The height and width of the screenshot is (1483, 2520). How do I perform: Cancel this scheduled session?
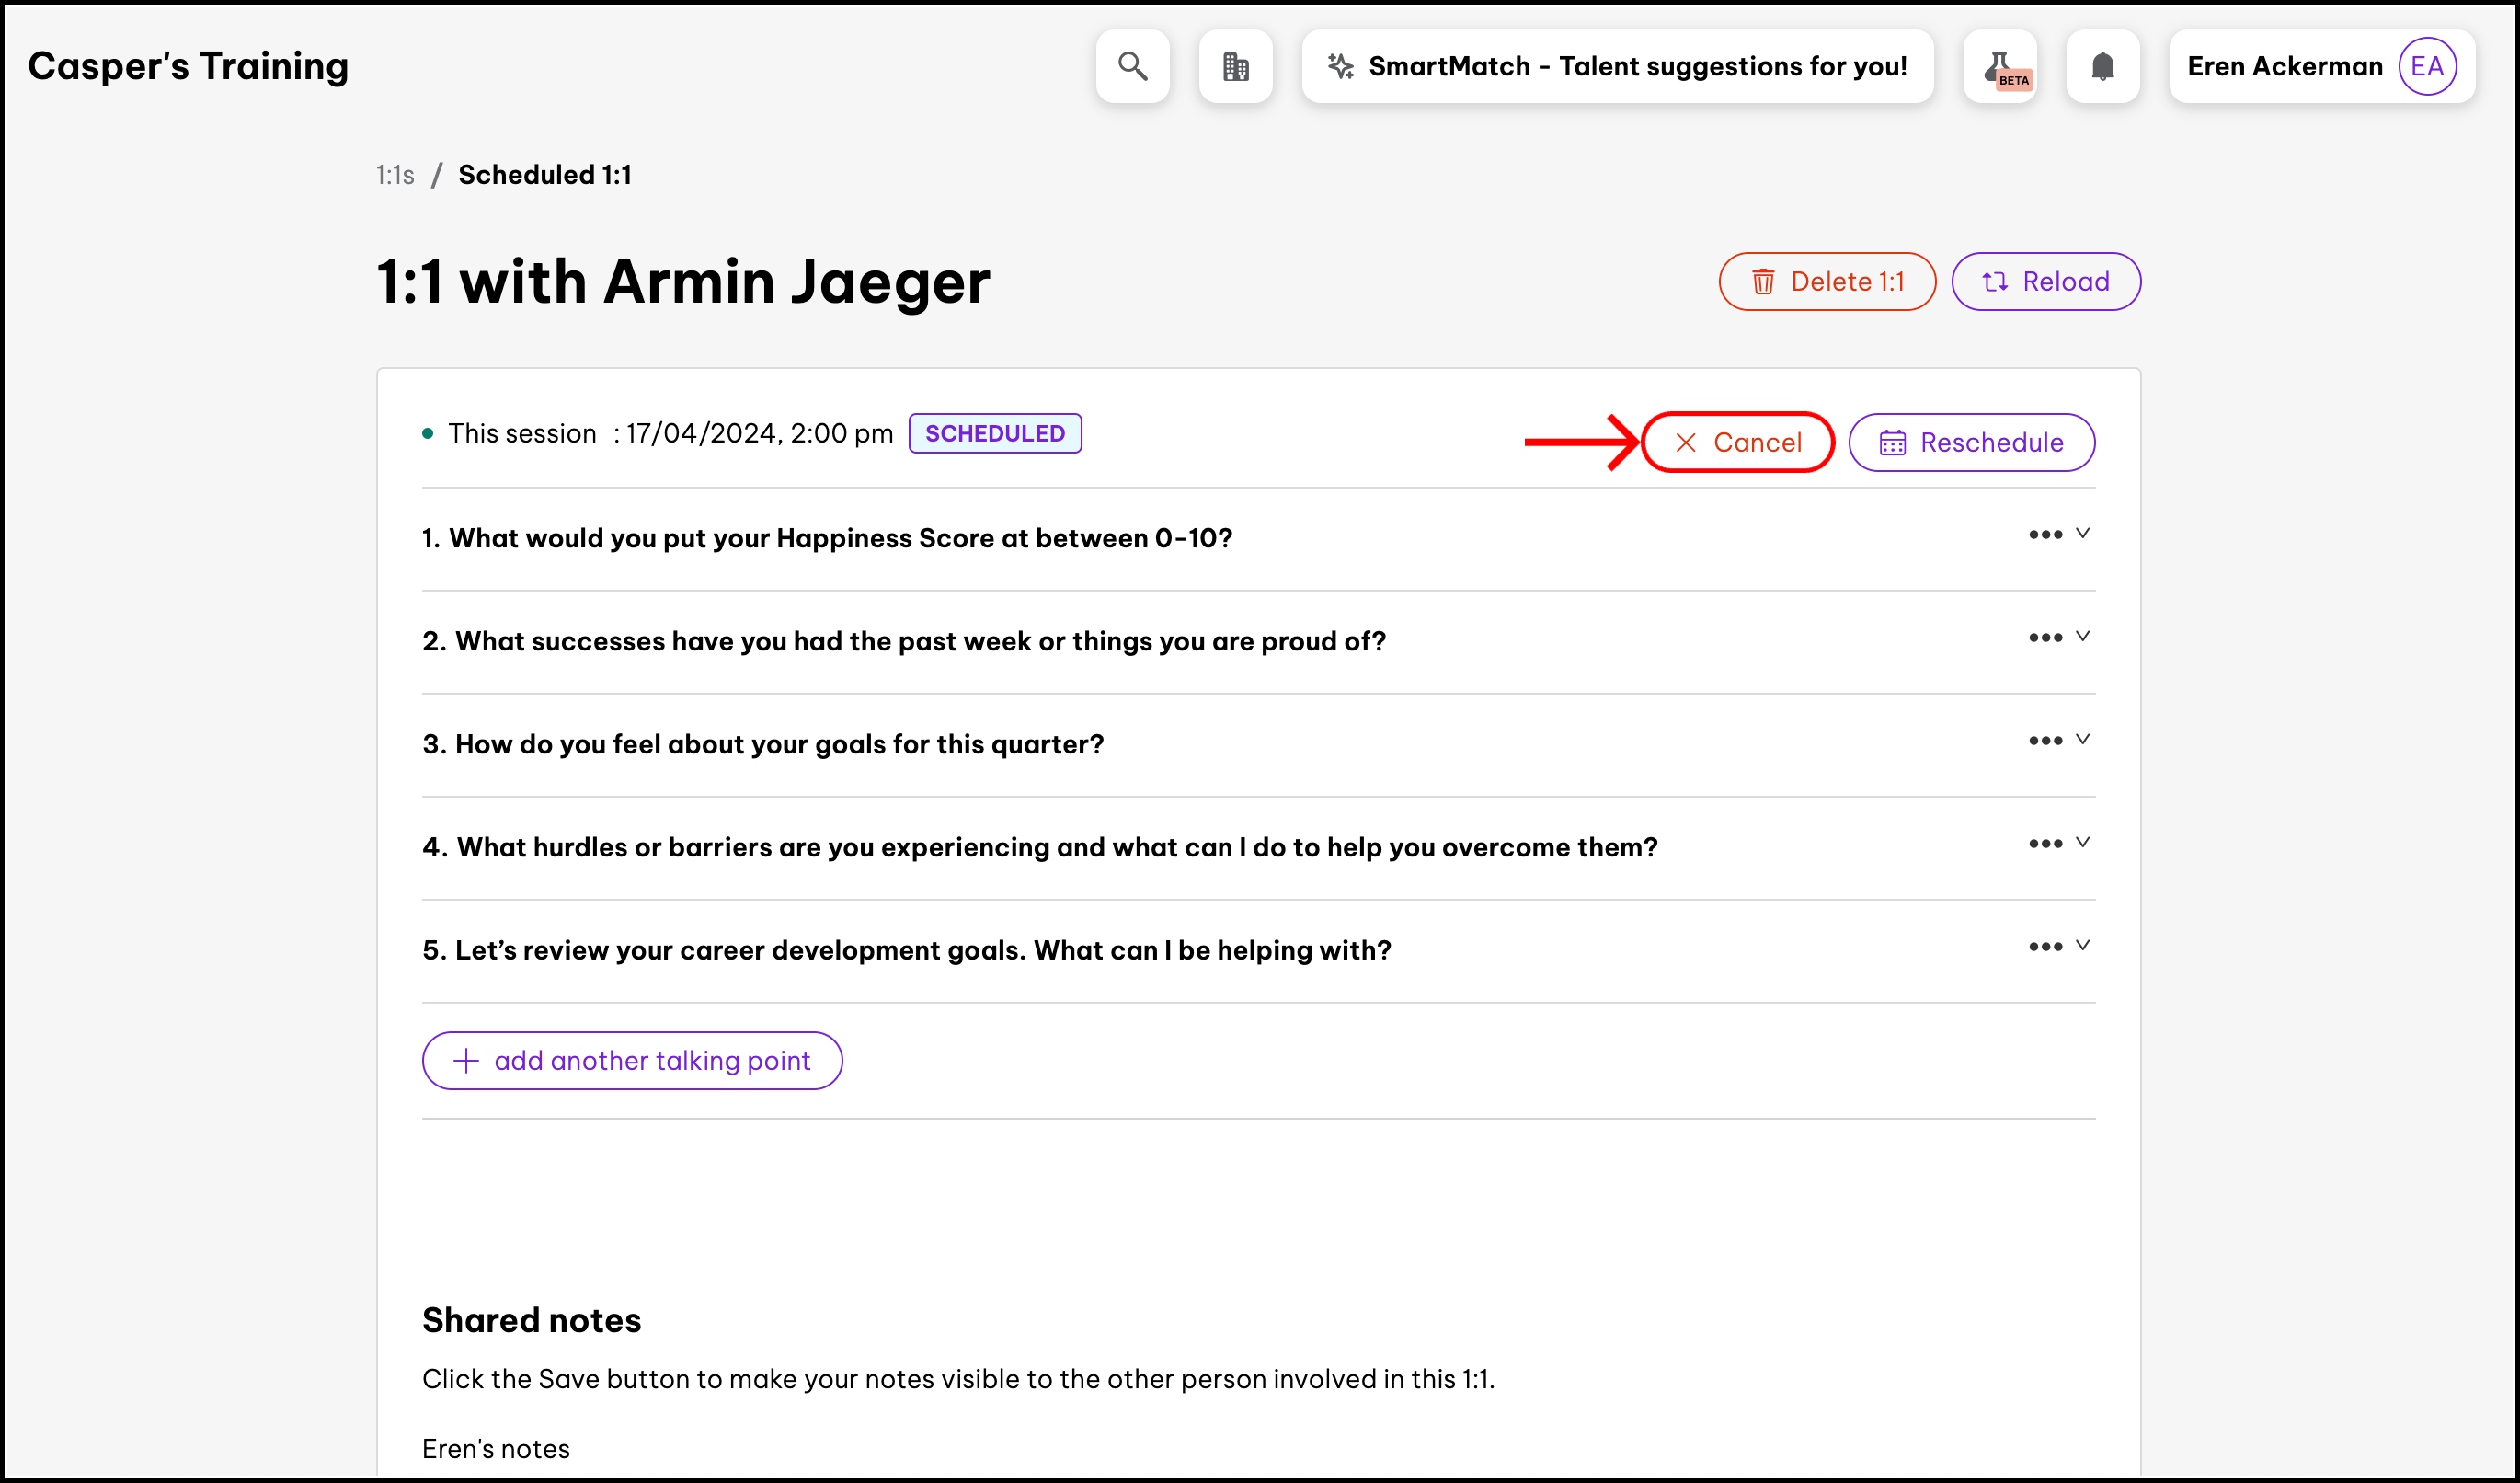tap(1737, 442)
